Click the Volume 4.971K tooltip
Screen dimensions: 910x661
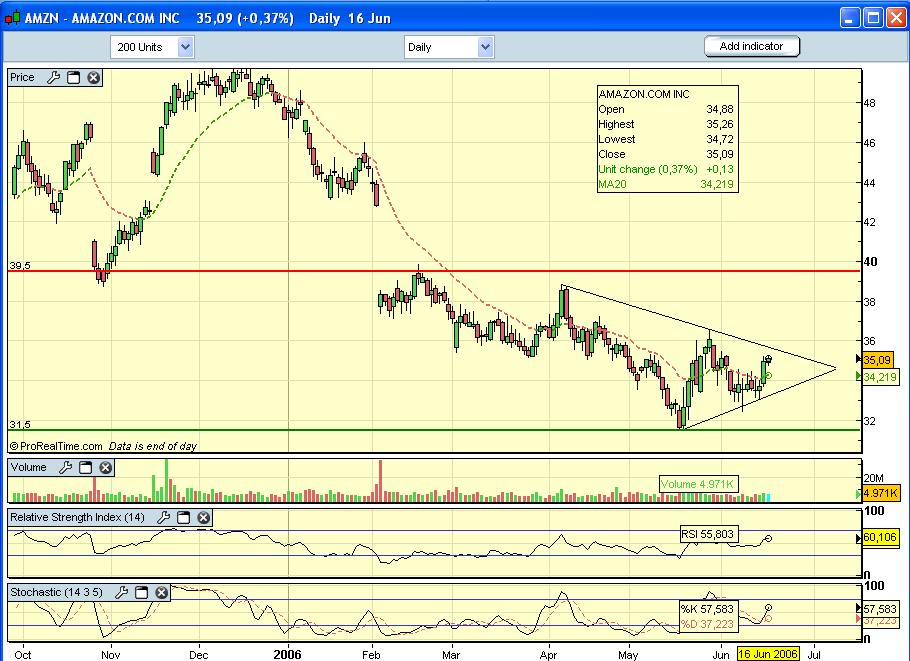698,484
